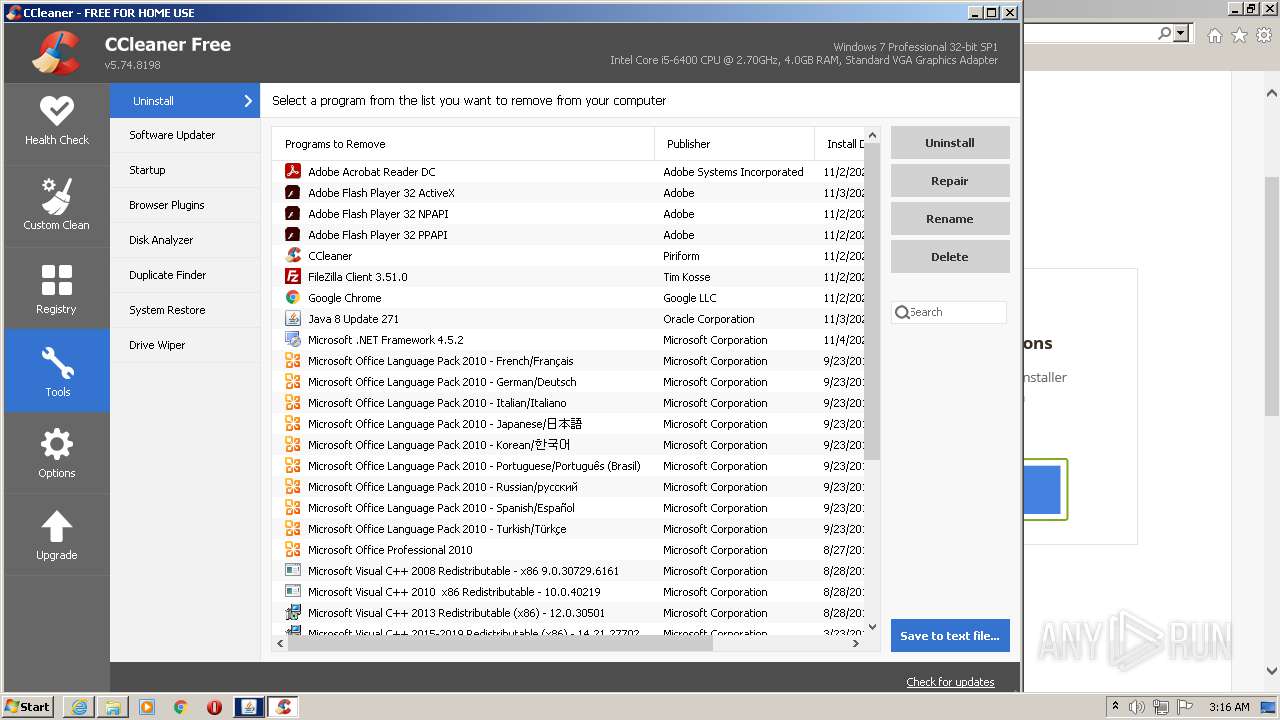
Task: Click the CCleaner logo in header
Action: (x=56, y=53)
